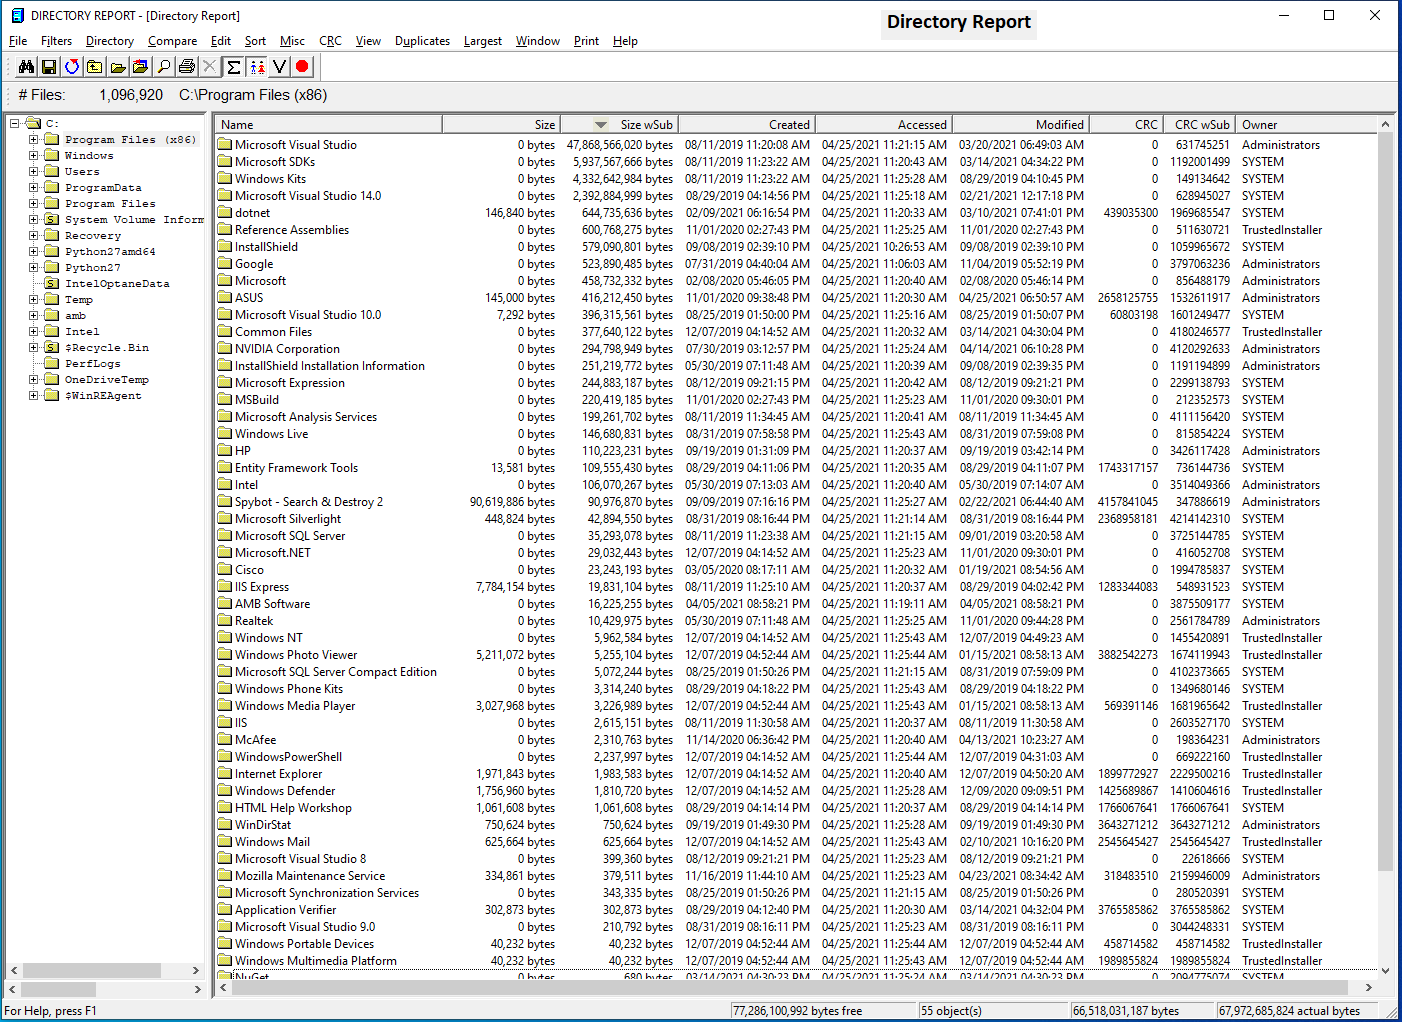Screen dimensions: 1402x1022
Task: Click the Cisco folder icon
Action: [225, 570]
